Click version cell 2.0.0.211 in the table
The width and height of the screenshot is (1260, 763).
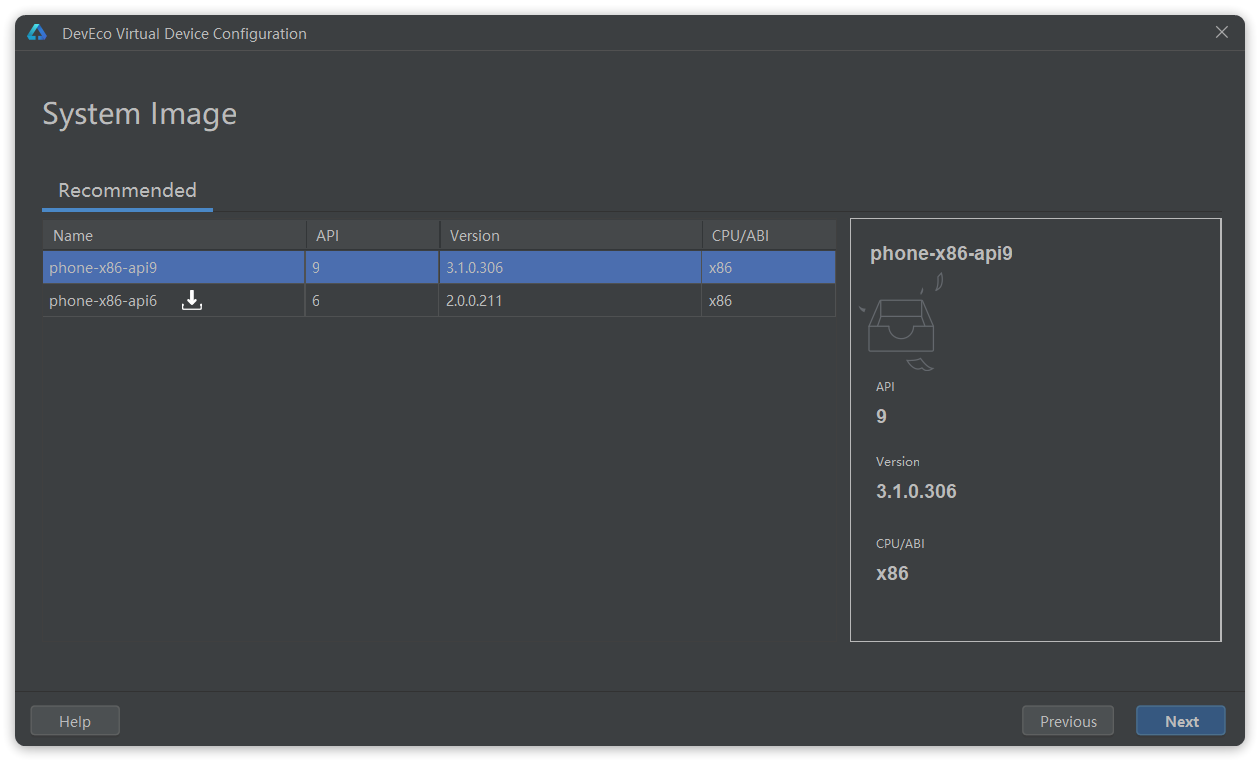pos(474,301)
